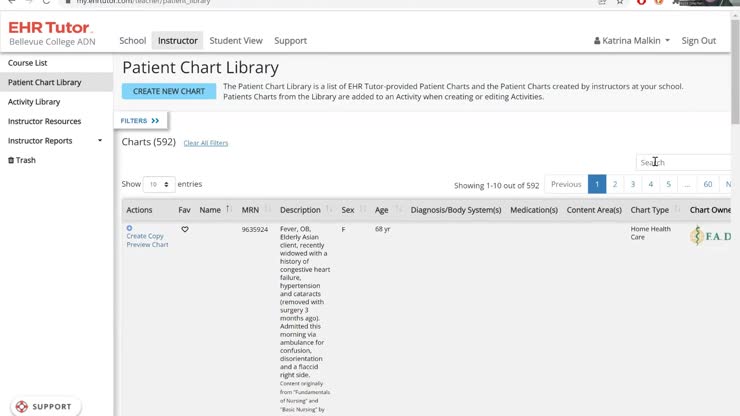Click the Preview Chart link

147,245
